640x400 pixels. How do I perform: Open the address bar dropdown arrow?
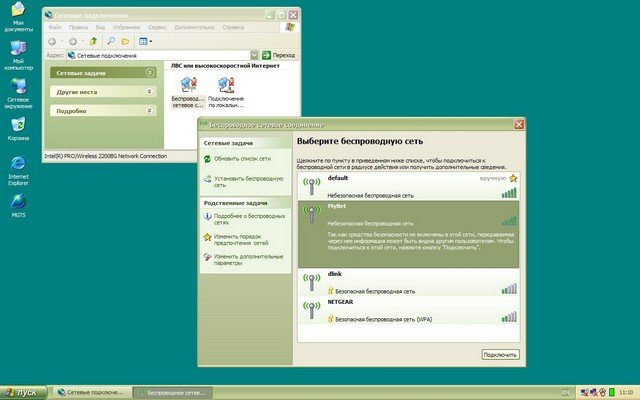coord(255,55)
